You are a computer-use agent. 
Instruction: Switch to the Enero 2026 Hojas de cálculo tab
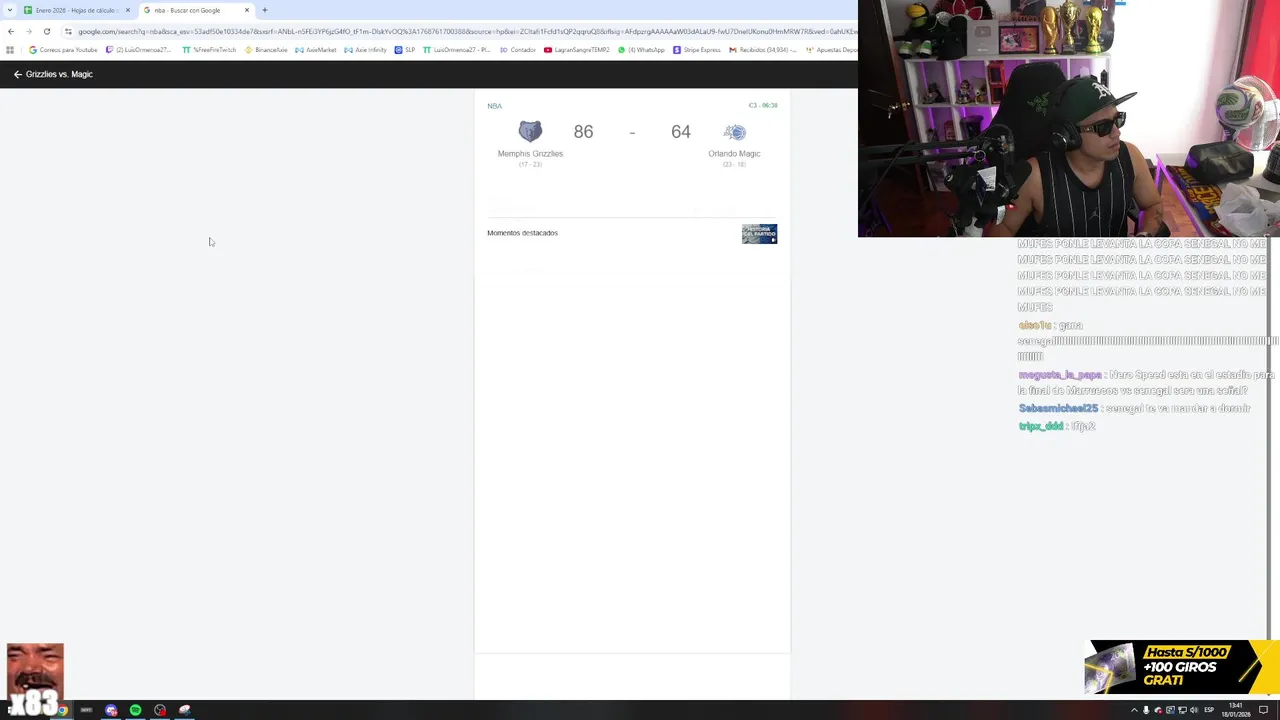[78, 10]
